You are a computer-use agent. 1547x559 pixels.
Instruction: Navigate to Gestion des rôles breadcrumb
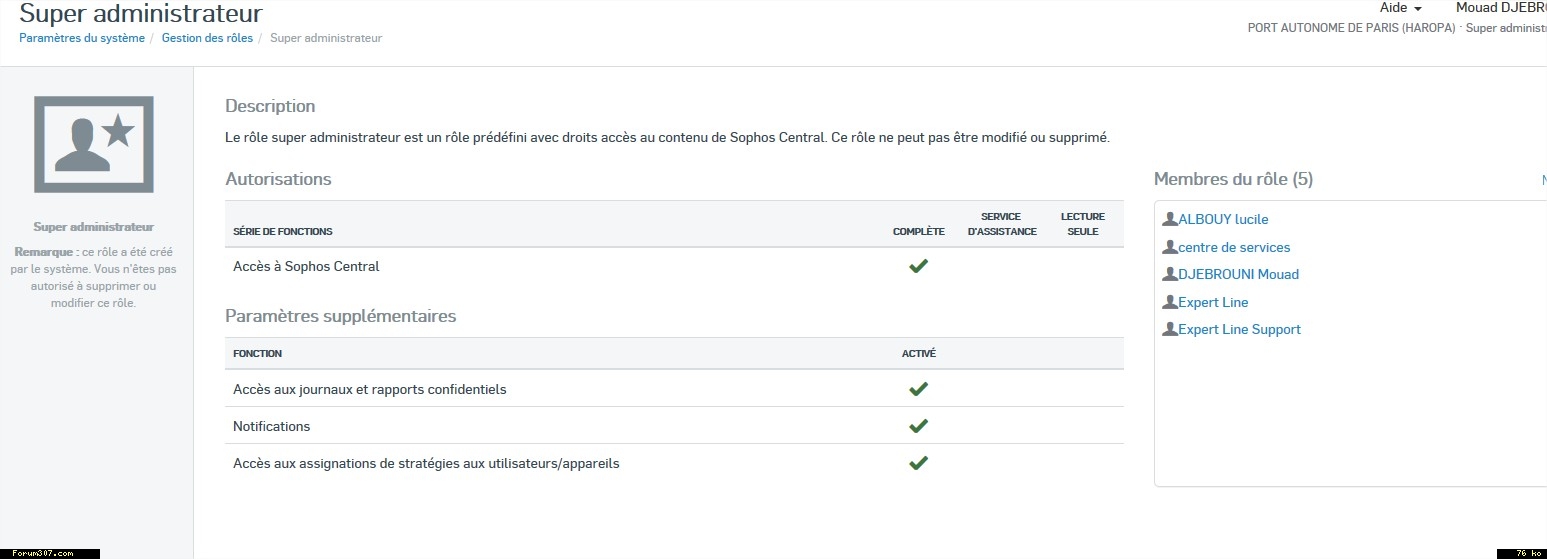point(207,38)
